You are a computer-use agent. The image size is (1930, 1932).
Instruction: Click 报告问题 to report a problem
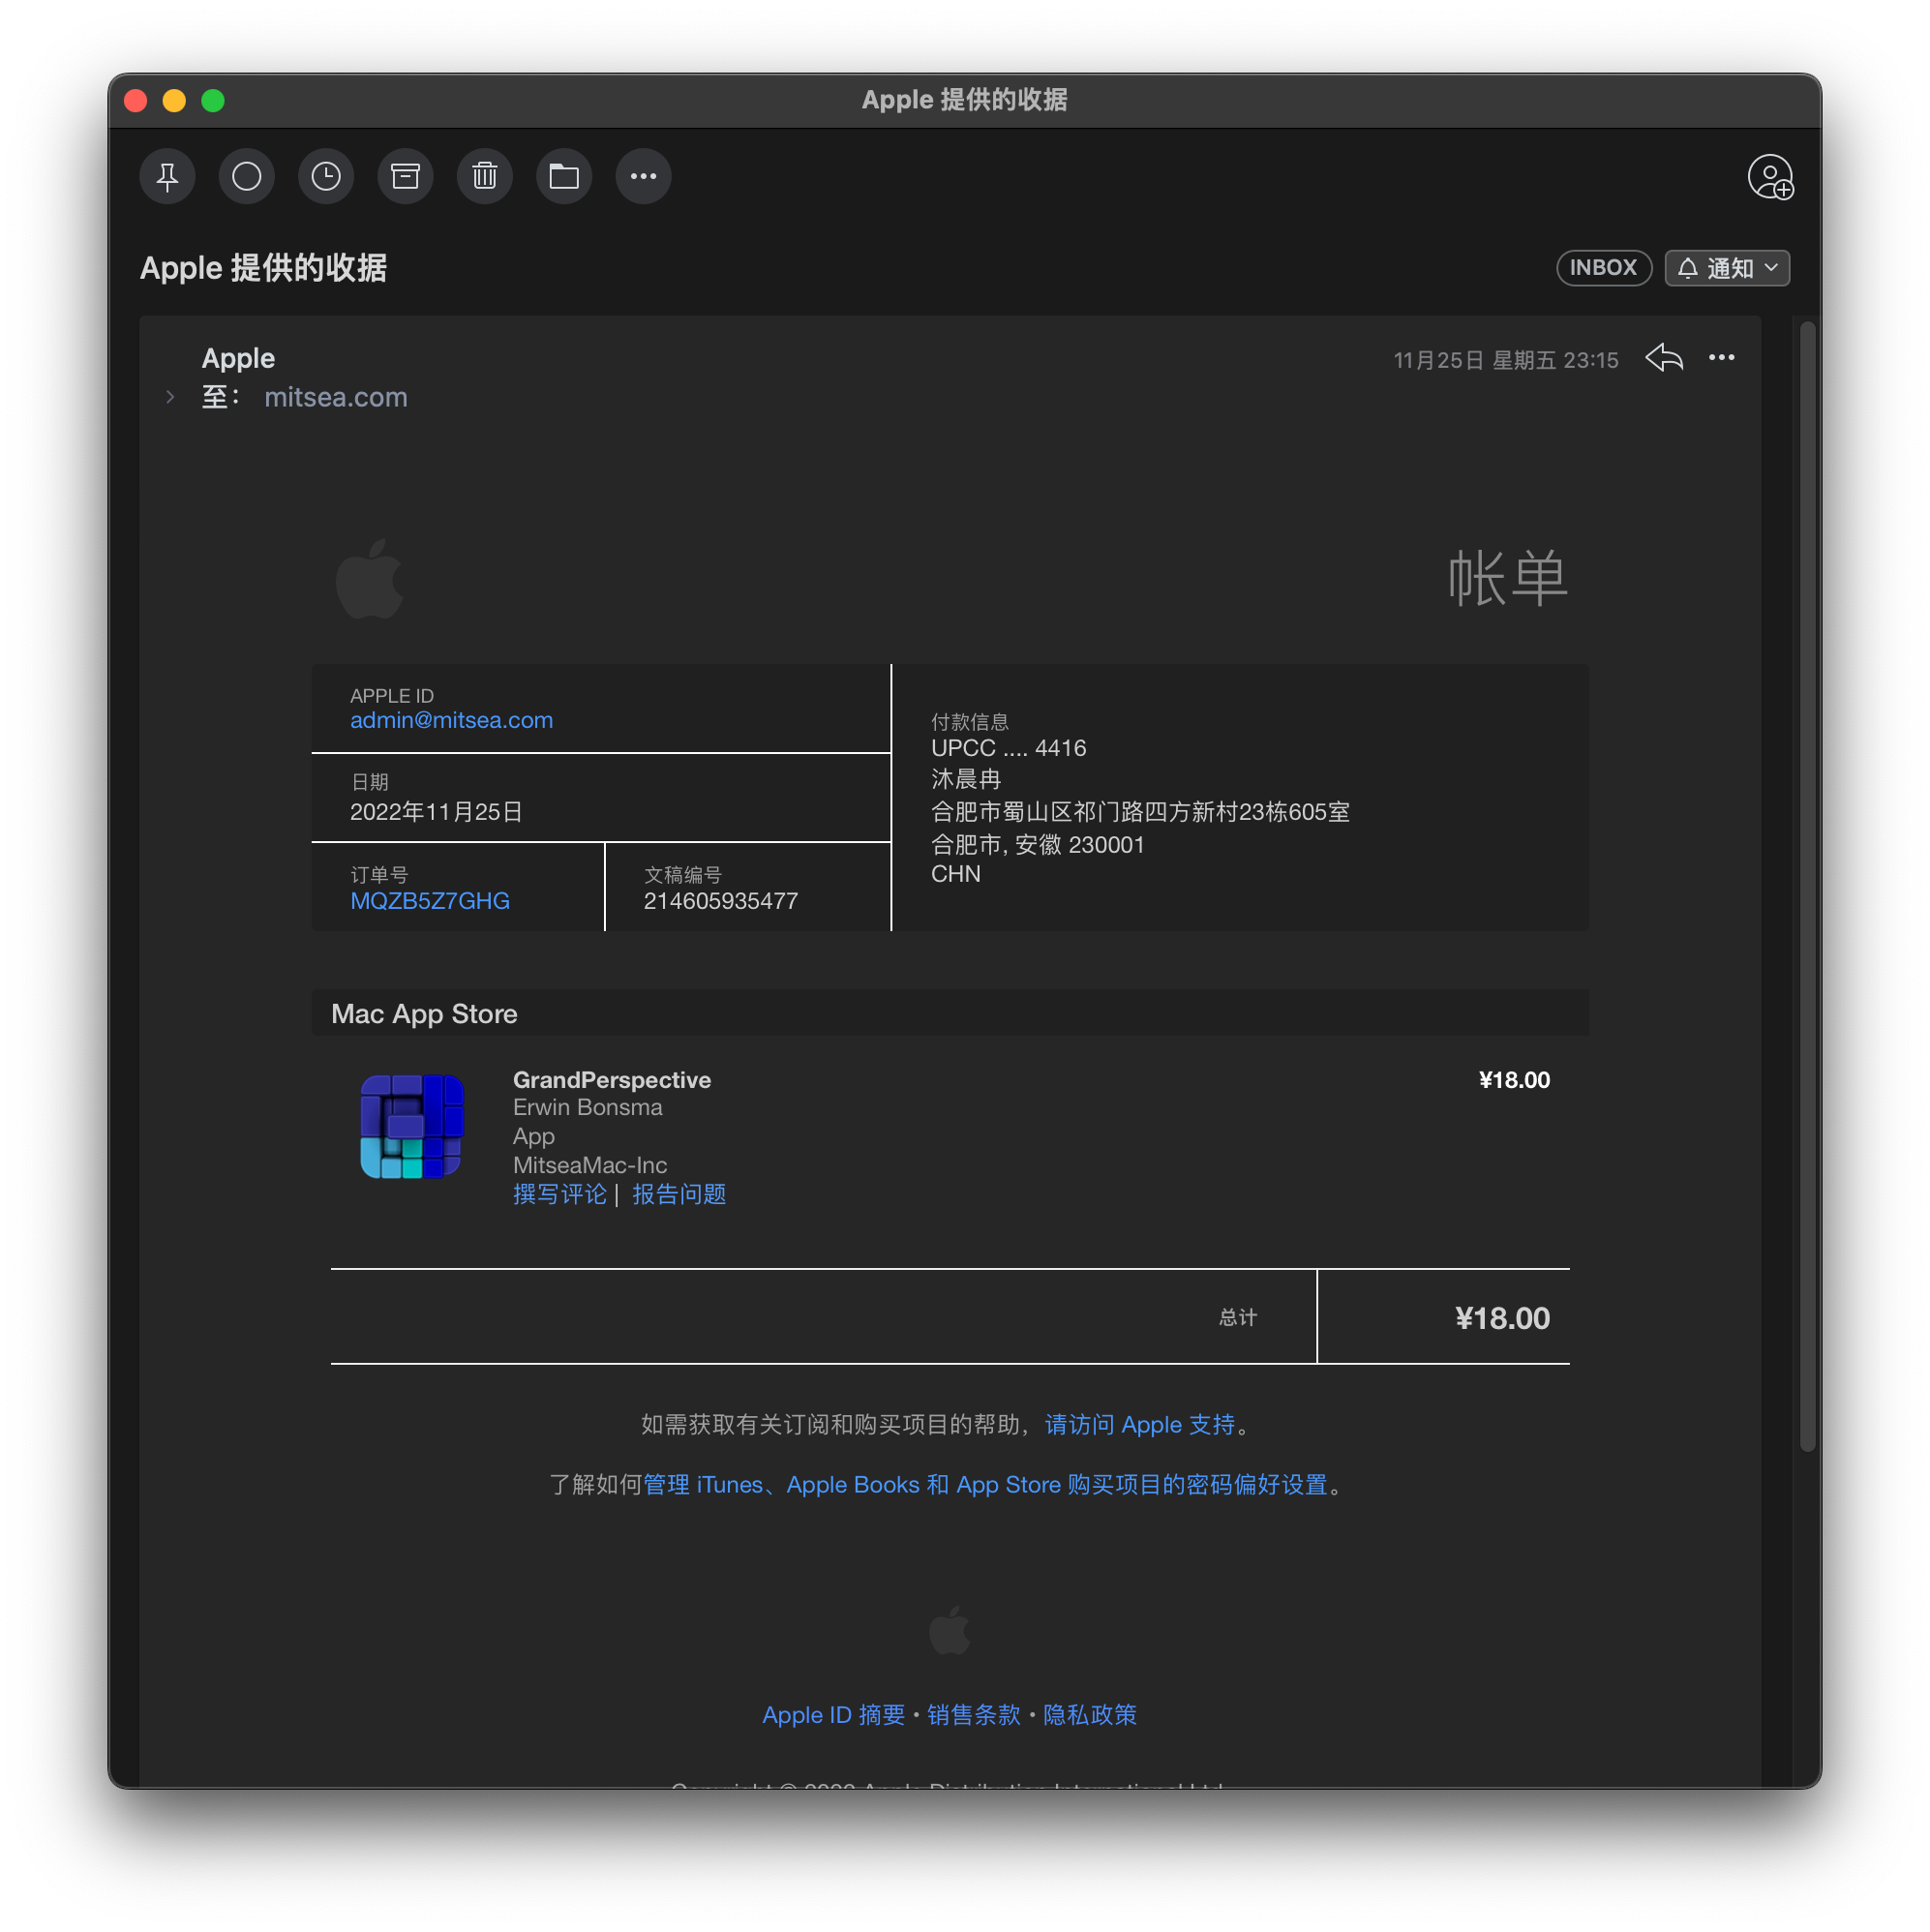coord(679,1194)
